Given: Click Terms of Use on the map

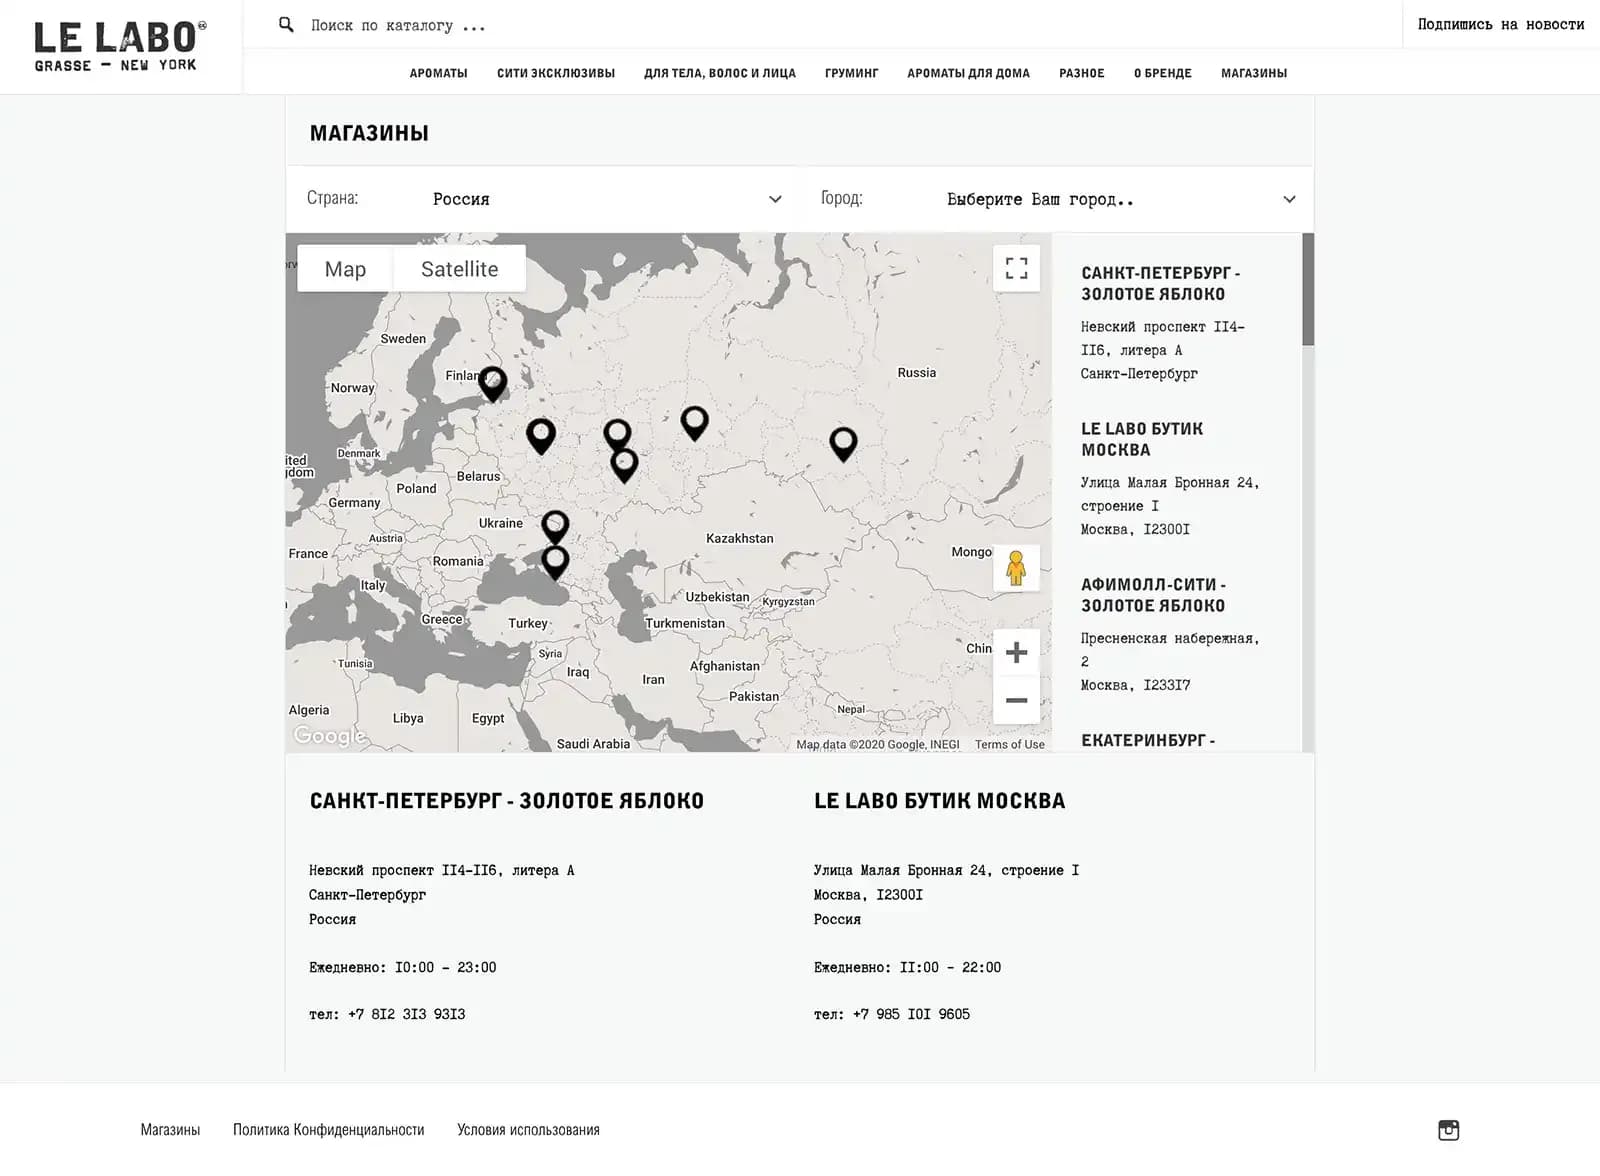Looking at the screenshot, I should coord(1010,744).
